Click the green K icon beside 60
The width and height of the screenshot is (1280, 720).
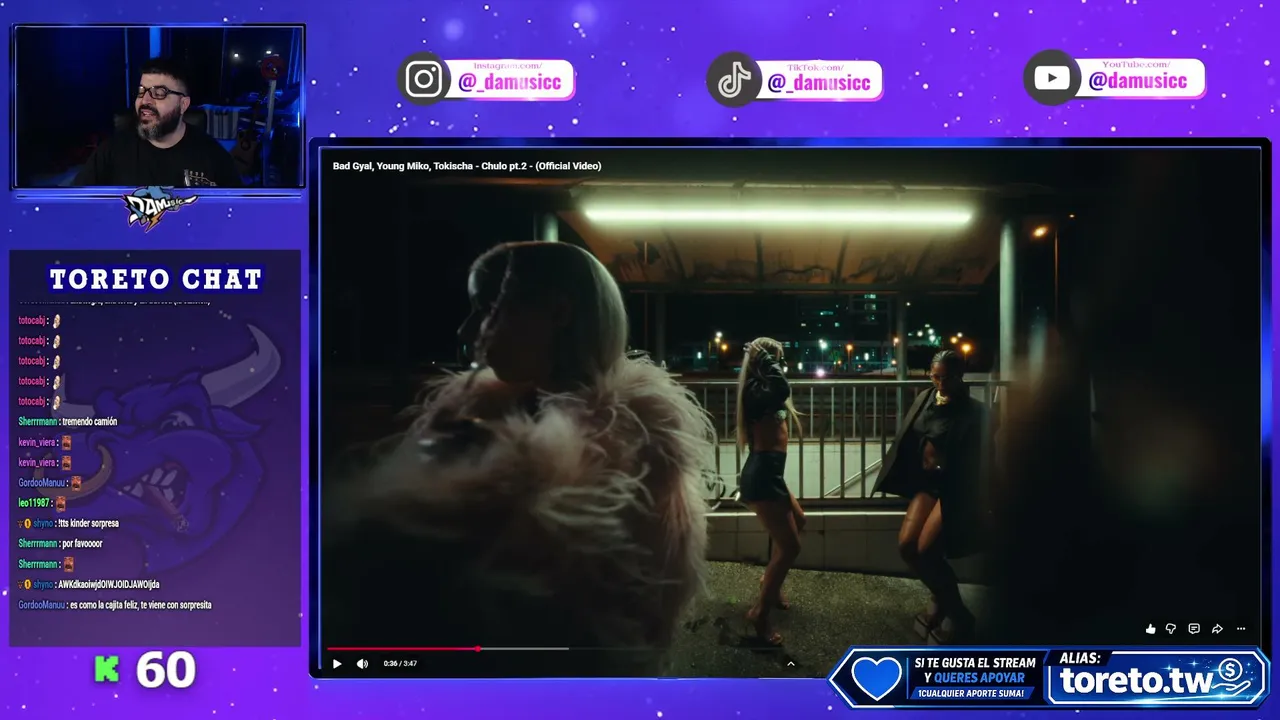click(x=107, y=670)
